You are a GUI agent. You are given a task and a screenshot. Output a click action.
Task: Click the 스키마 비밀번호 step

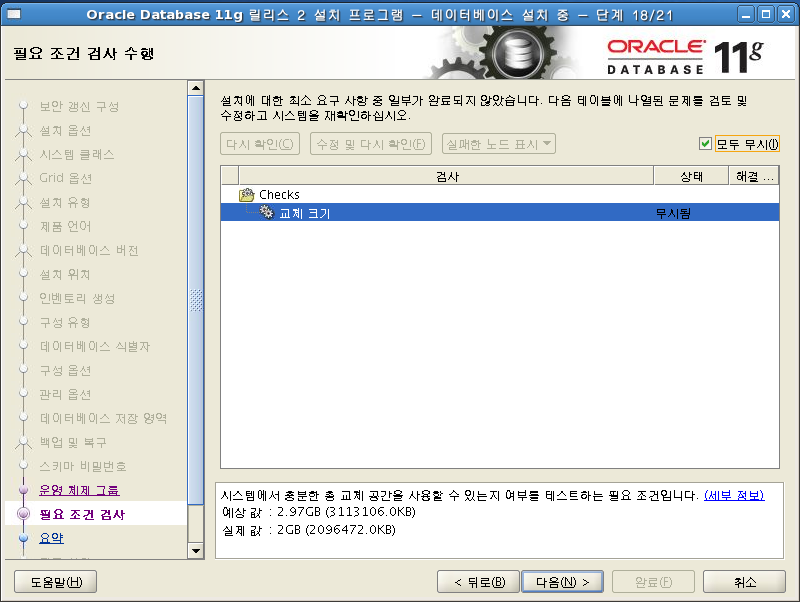coord(83,466)
